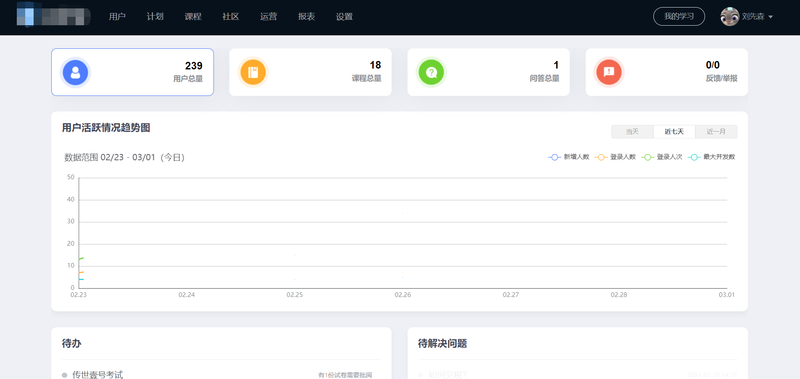Toggle the 登录人数 legend series

[x=615, y=157]
